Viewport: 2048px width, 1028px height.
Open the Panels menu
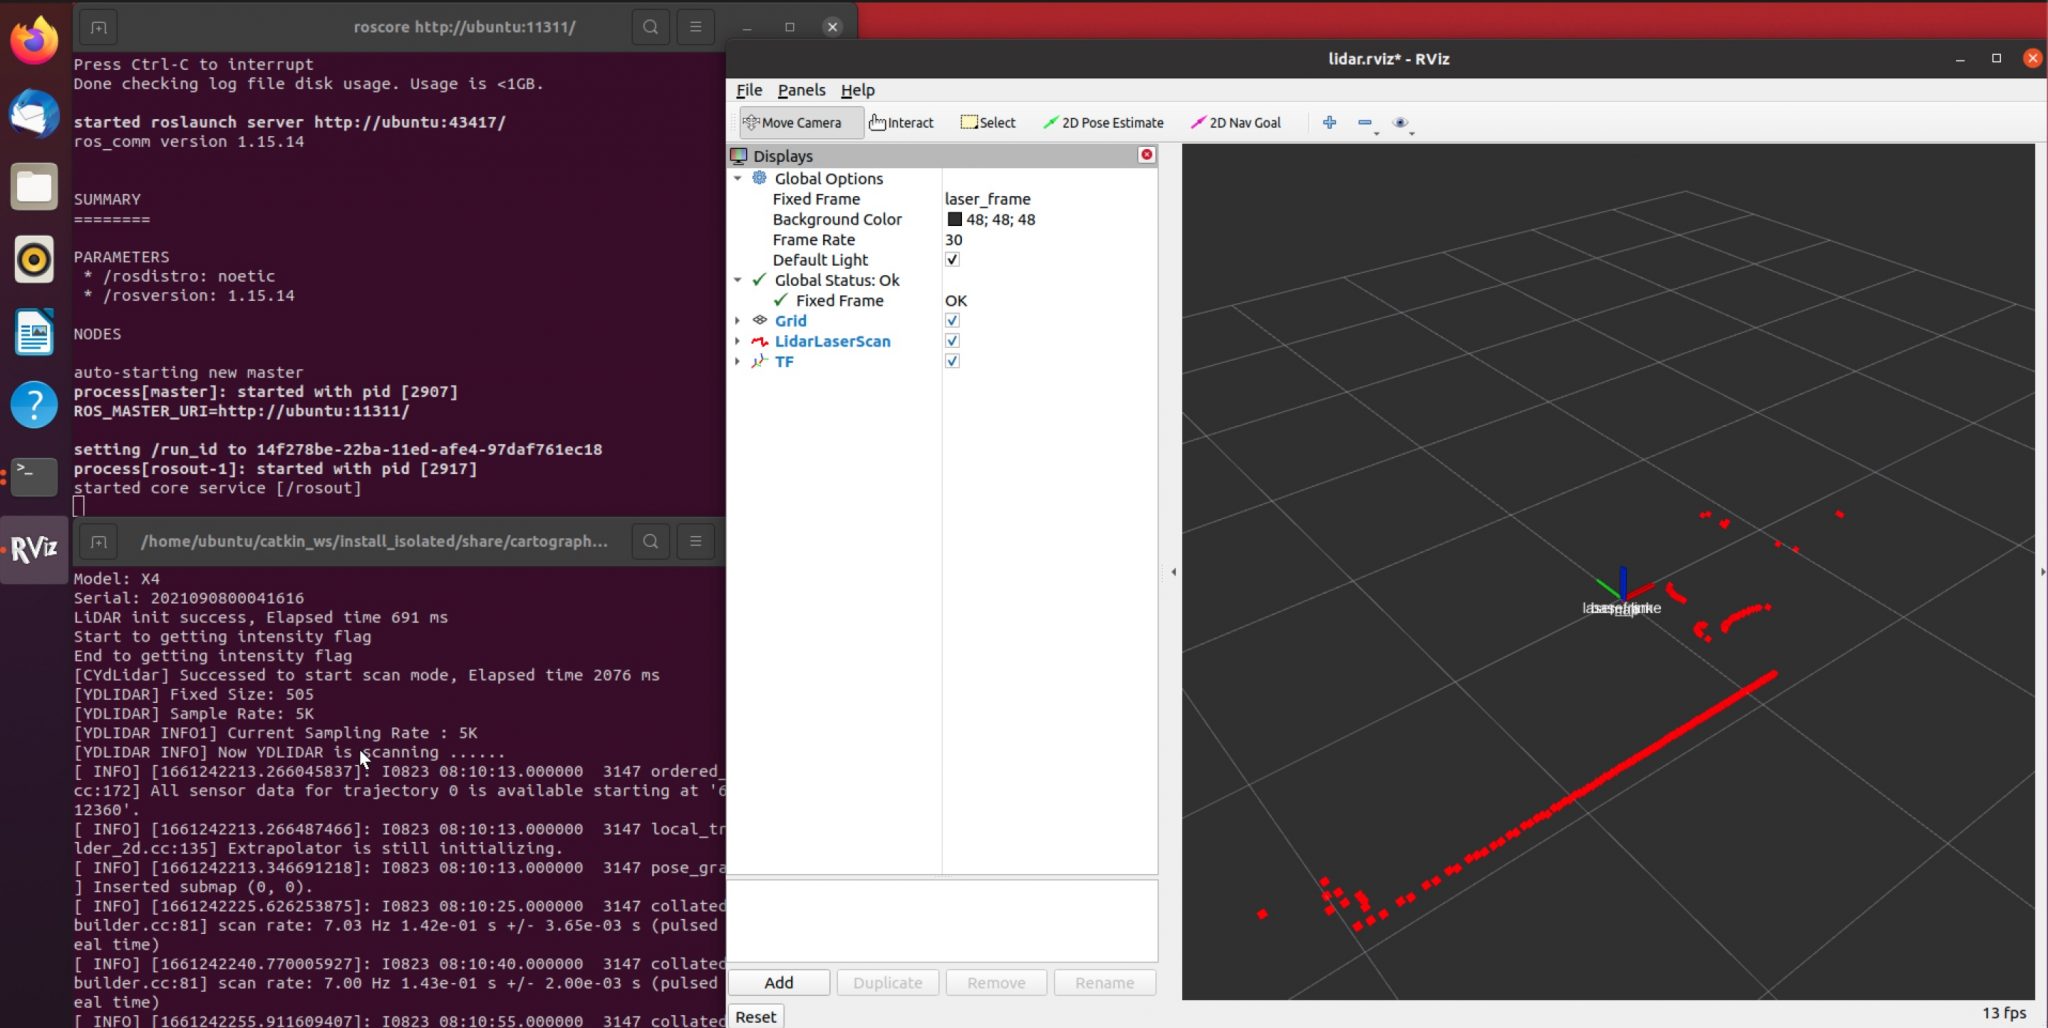point(801,90)
